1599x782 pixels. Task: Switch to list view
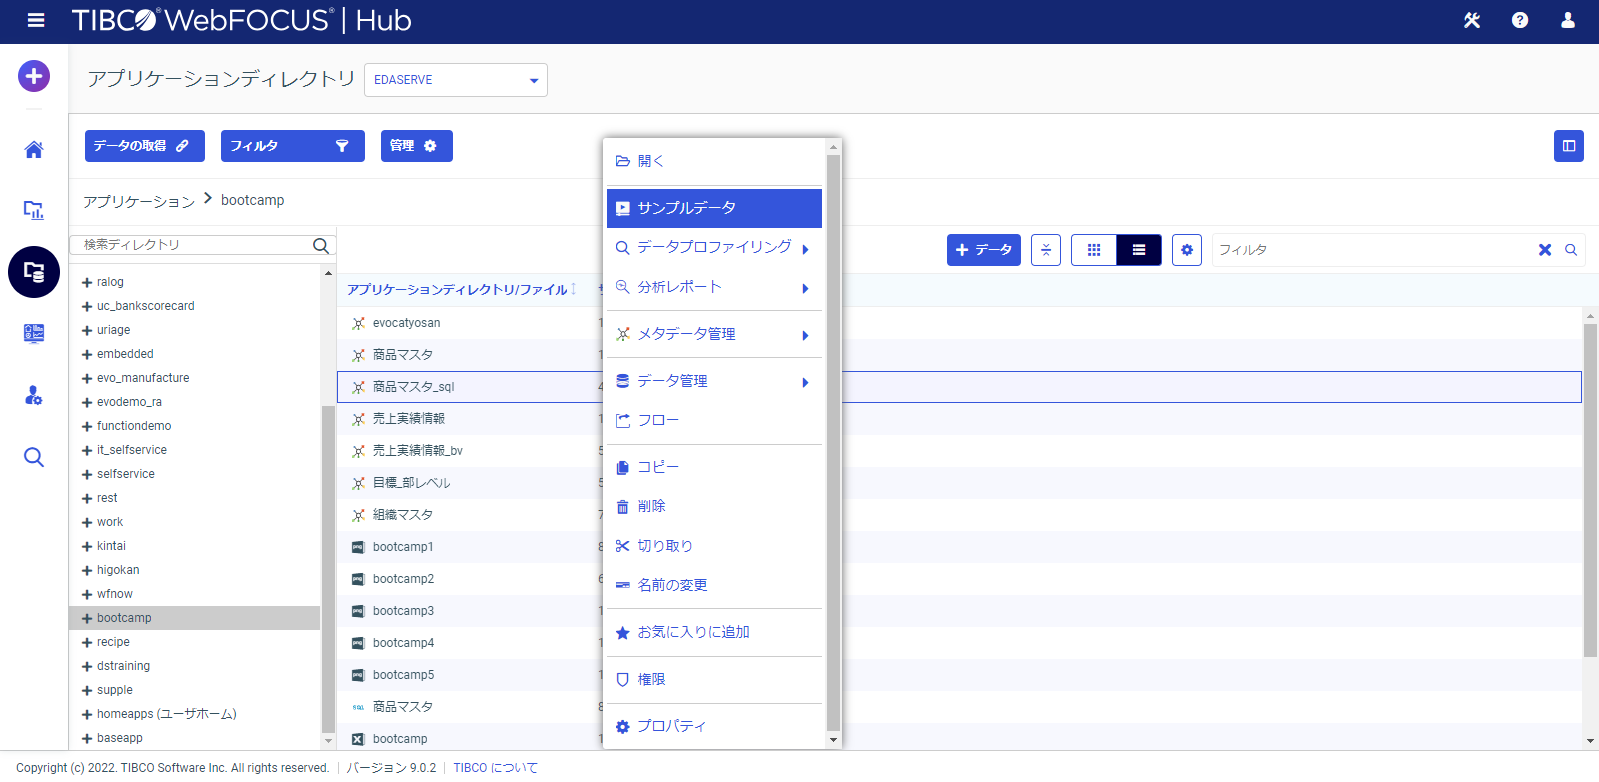click(1139, 250)
